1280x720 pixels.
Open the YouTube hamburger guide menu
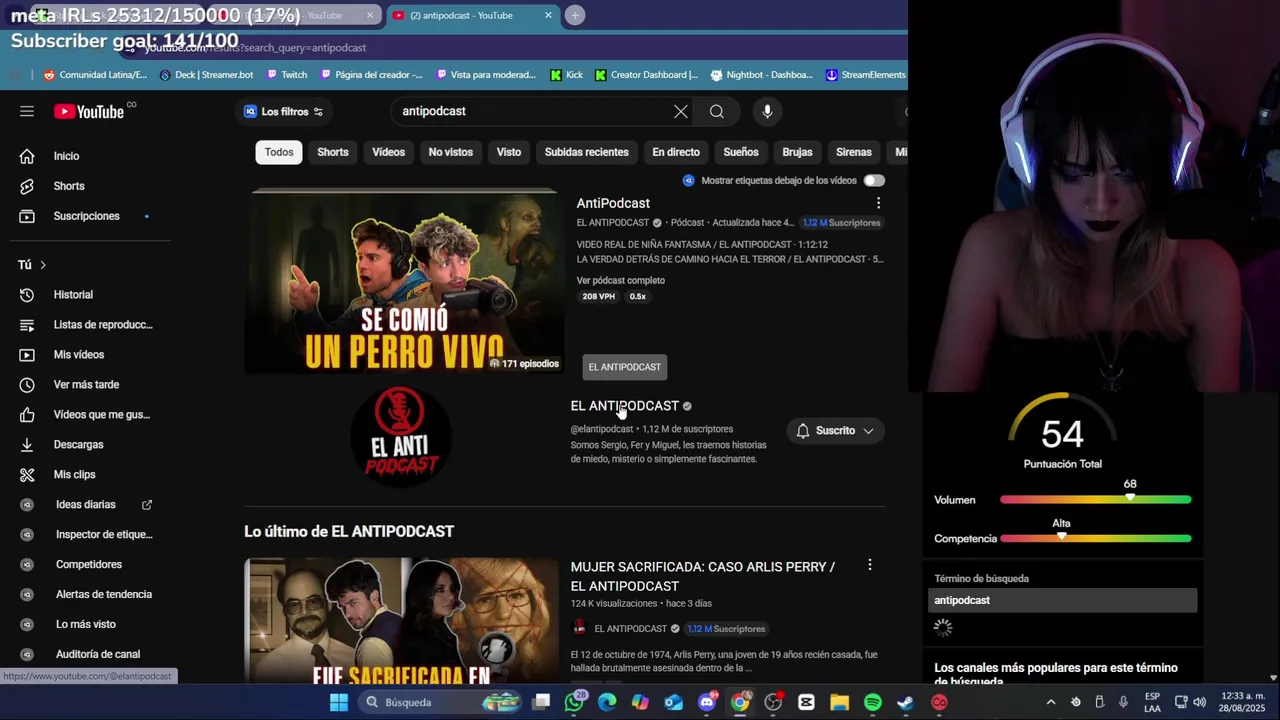click(27, 111)
